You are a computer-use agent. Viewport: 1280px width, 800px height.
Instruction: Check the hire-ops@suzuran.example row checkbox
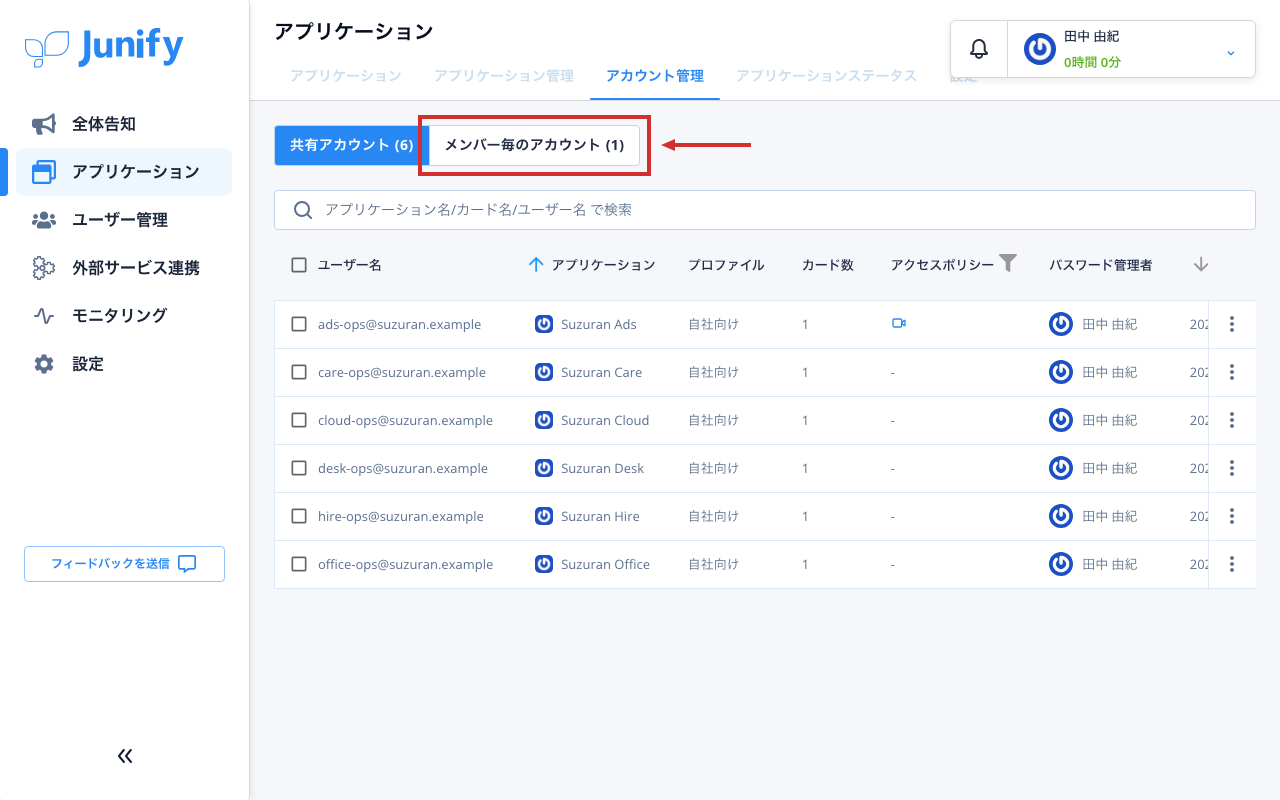click(x=299, y=516)
